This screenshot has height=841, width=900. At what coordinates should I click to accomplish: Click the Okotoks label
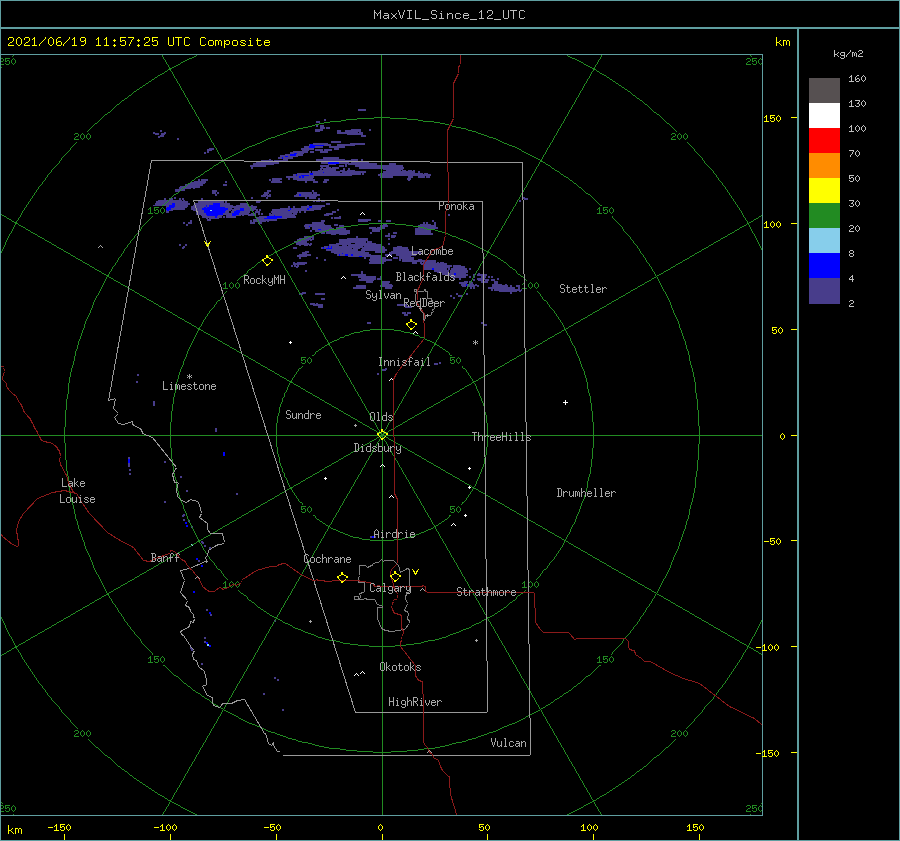[400, 667]
